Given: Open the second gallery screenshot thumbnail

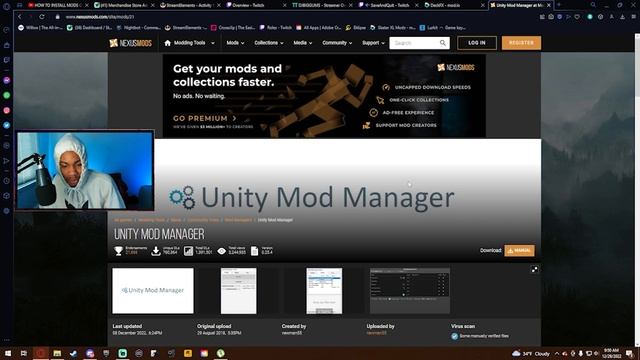Looking at the screenshot, I should 239,291.
